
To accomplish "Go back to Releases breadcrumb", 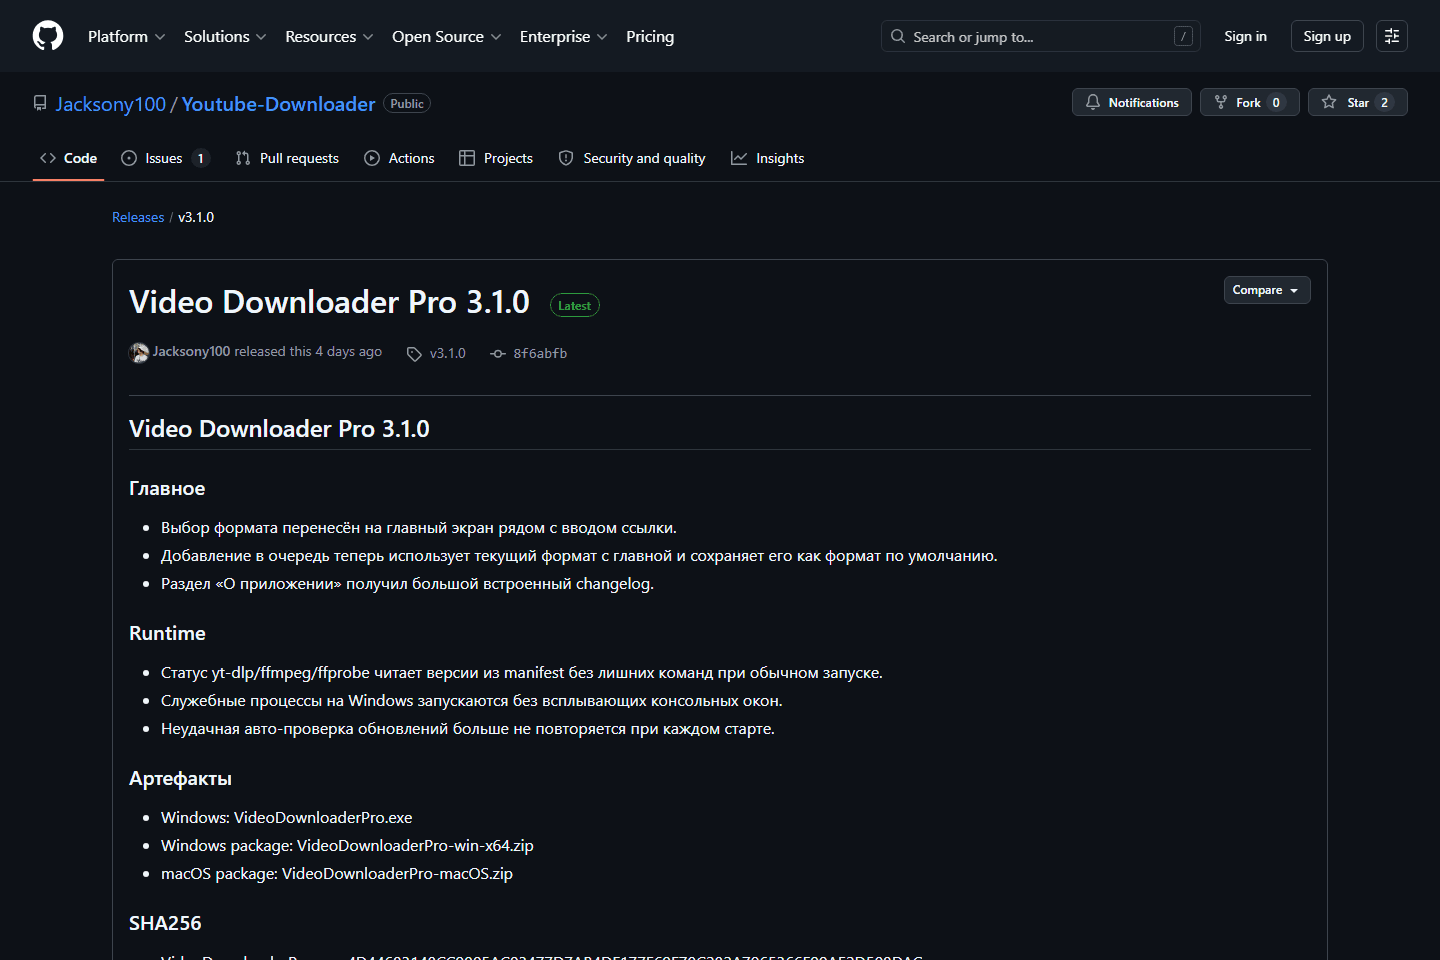I will pos(138,217).
